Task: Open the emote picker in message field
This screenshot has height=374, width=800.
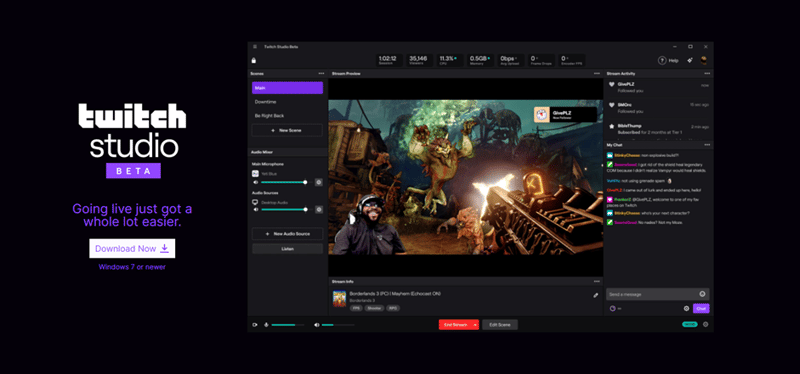Action: 703,294
